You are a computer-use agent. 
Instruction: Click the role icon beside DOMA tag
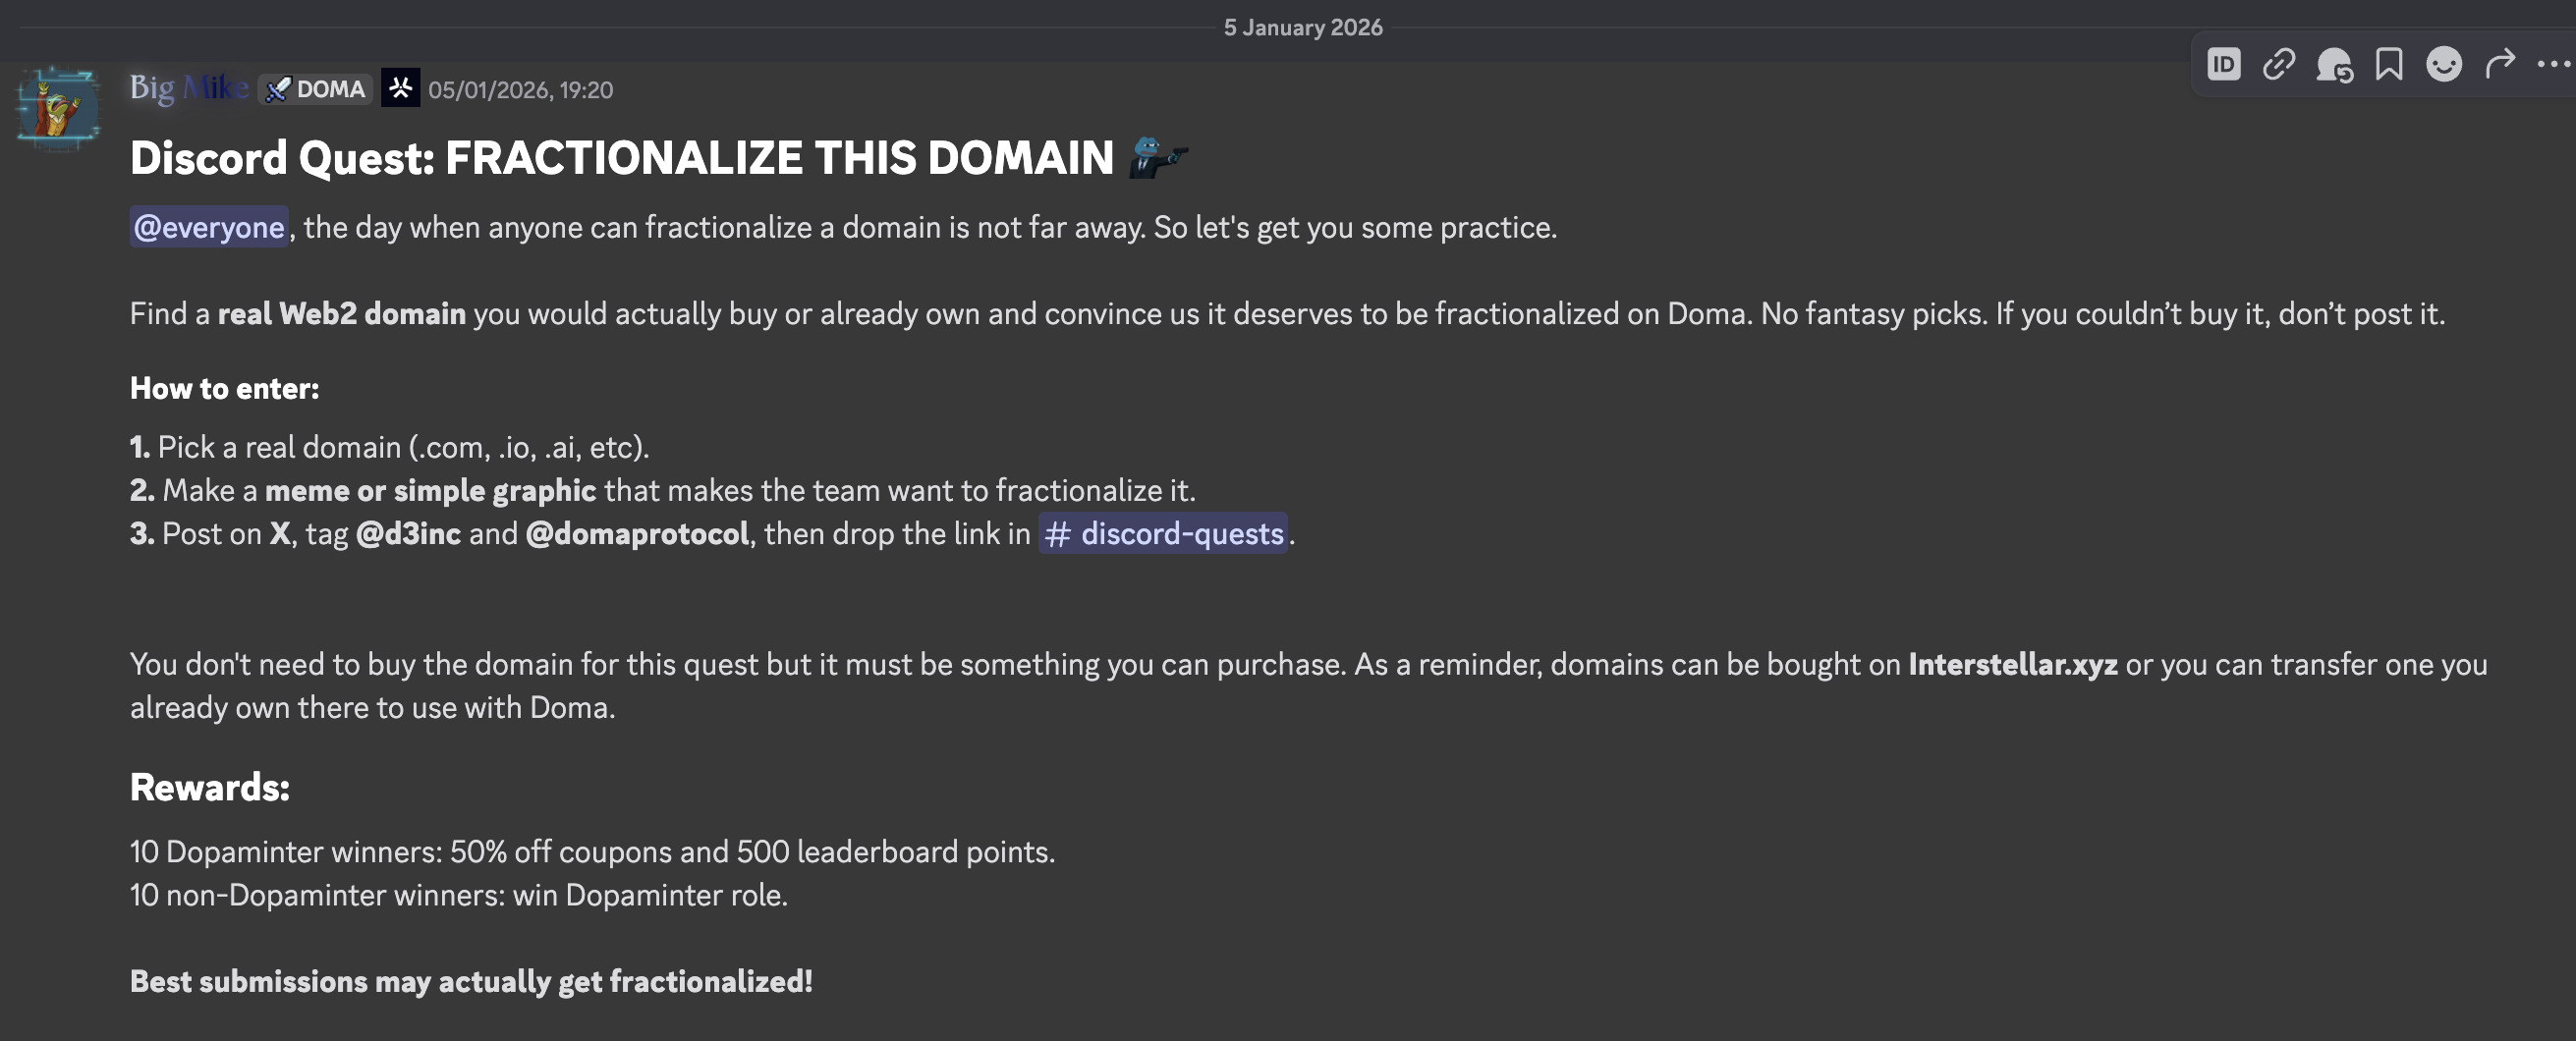tap(401, 88)
